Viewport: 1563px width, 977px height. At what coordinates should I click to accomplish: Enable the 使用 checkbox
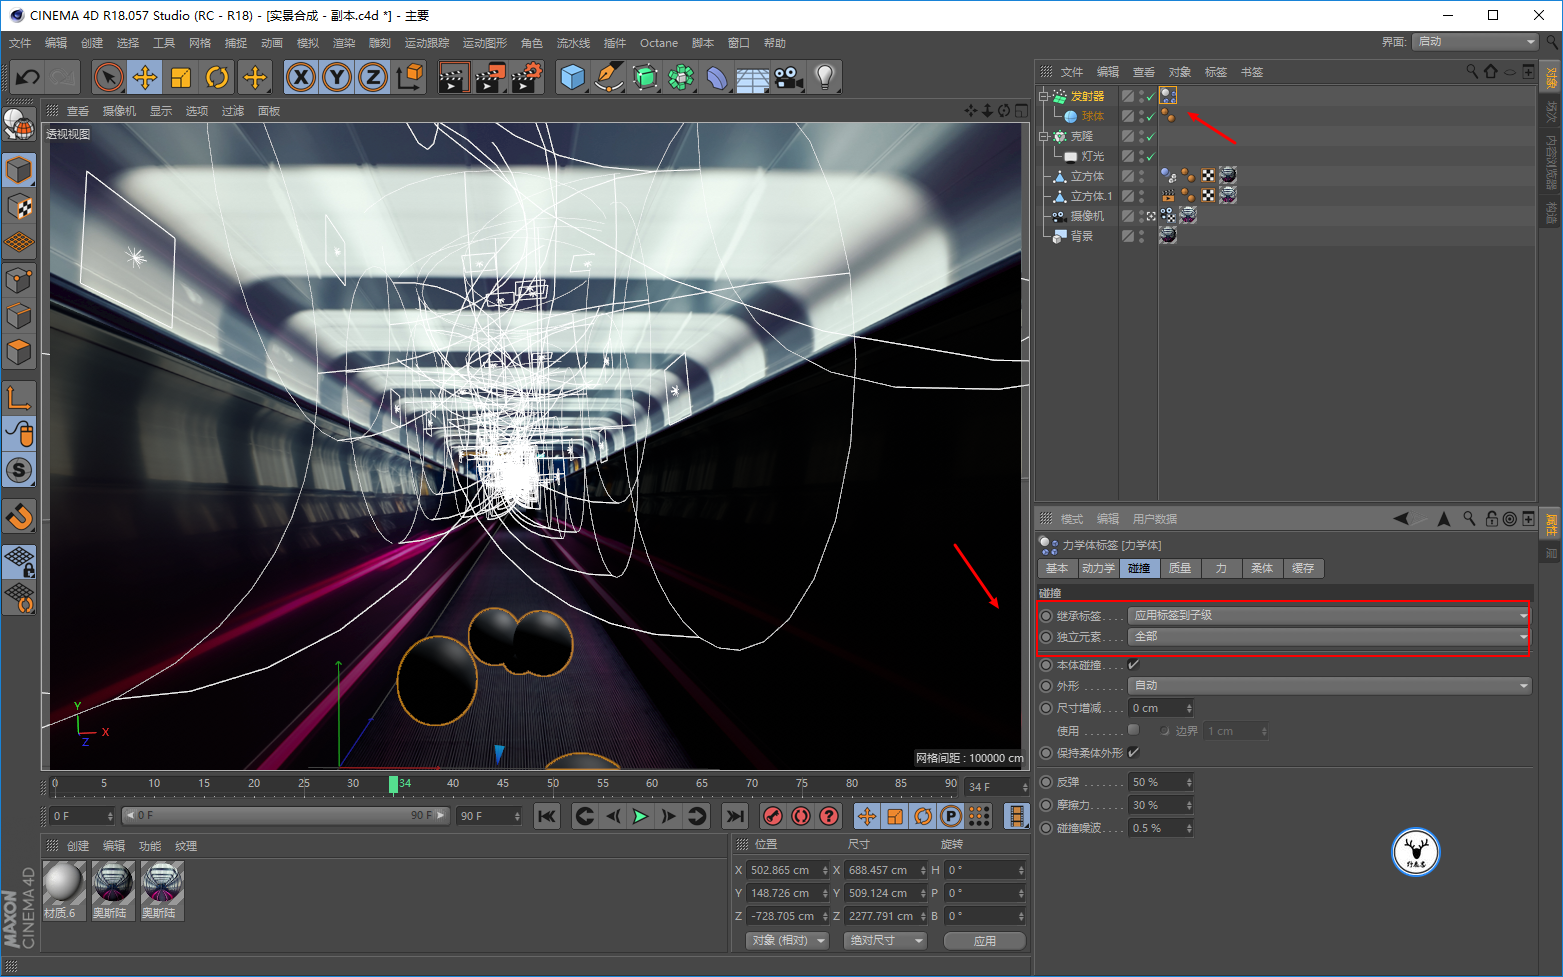(x=1134, y=730)
